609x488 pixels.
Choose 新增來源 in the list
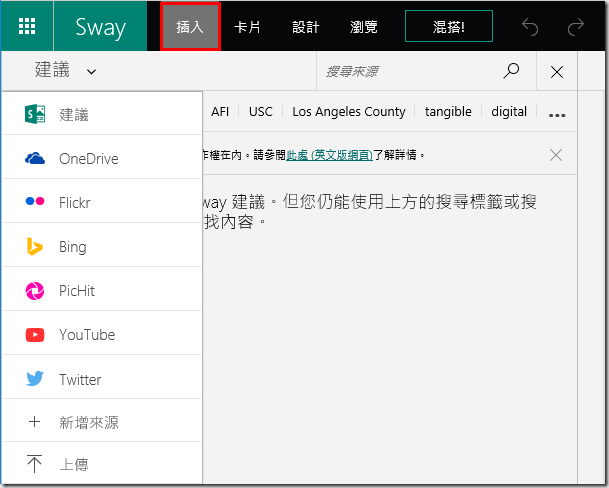coord(102,420)
